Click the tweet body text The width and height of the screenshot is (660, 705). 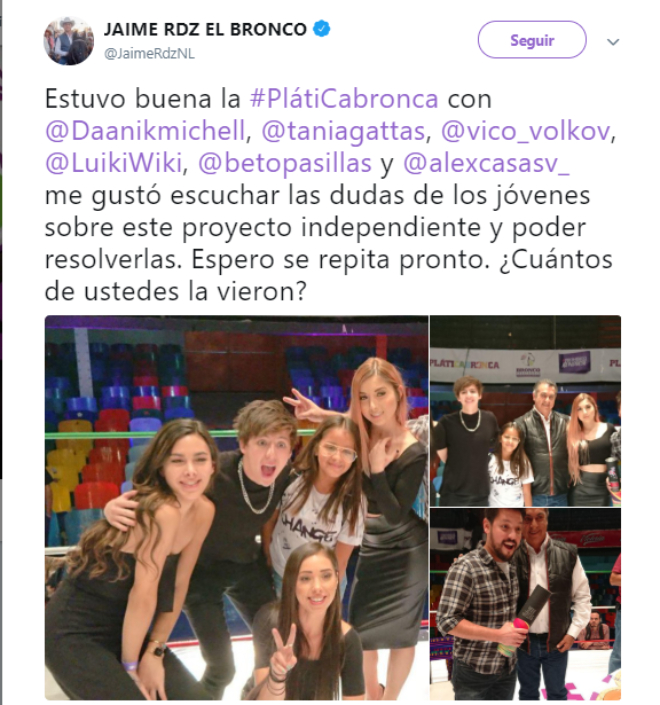[330, 195]
